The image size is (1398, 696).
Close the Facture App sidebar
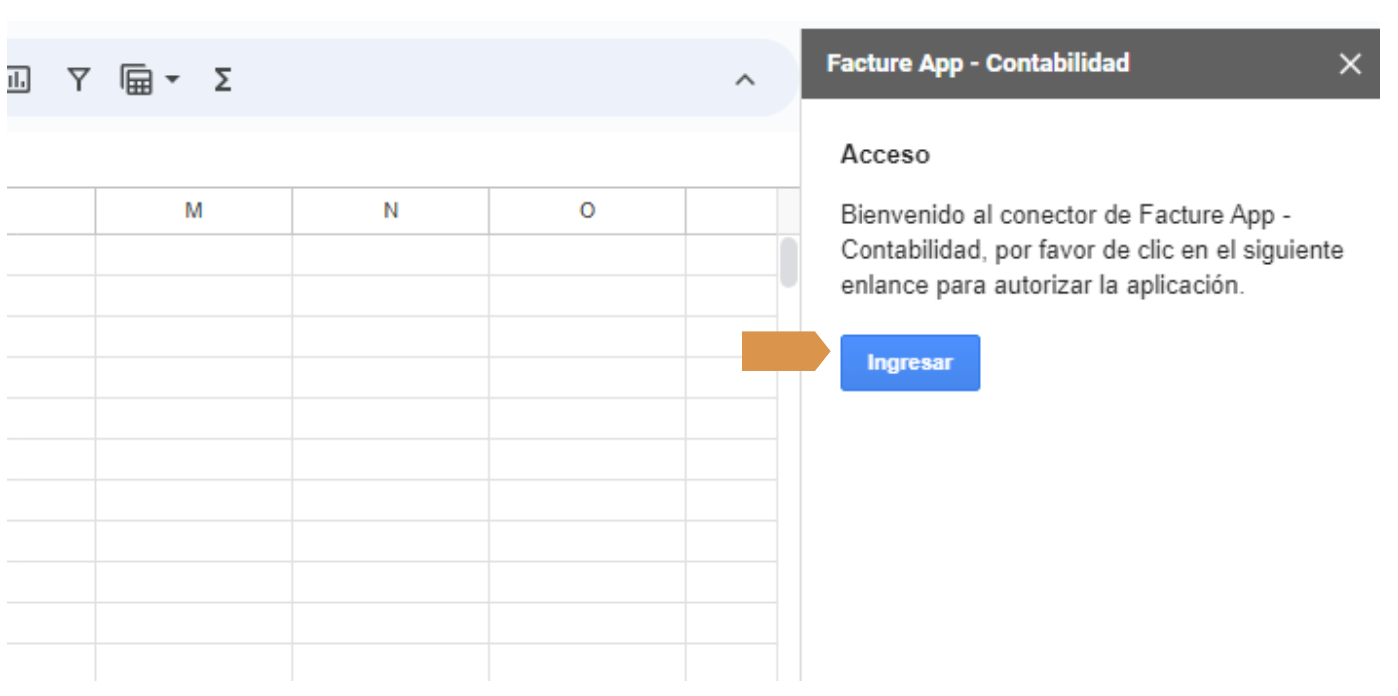pyautogui.click(x=1350, y=65)
